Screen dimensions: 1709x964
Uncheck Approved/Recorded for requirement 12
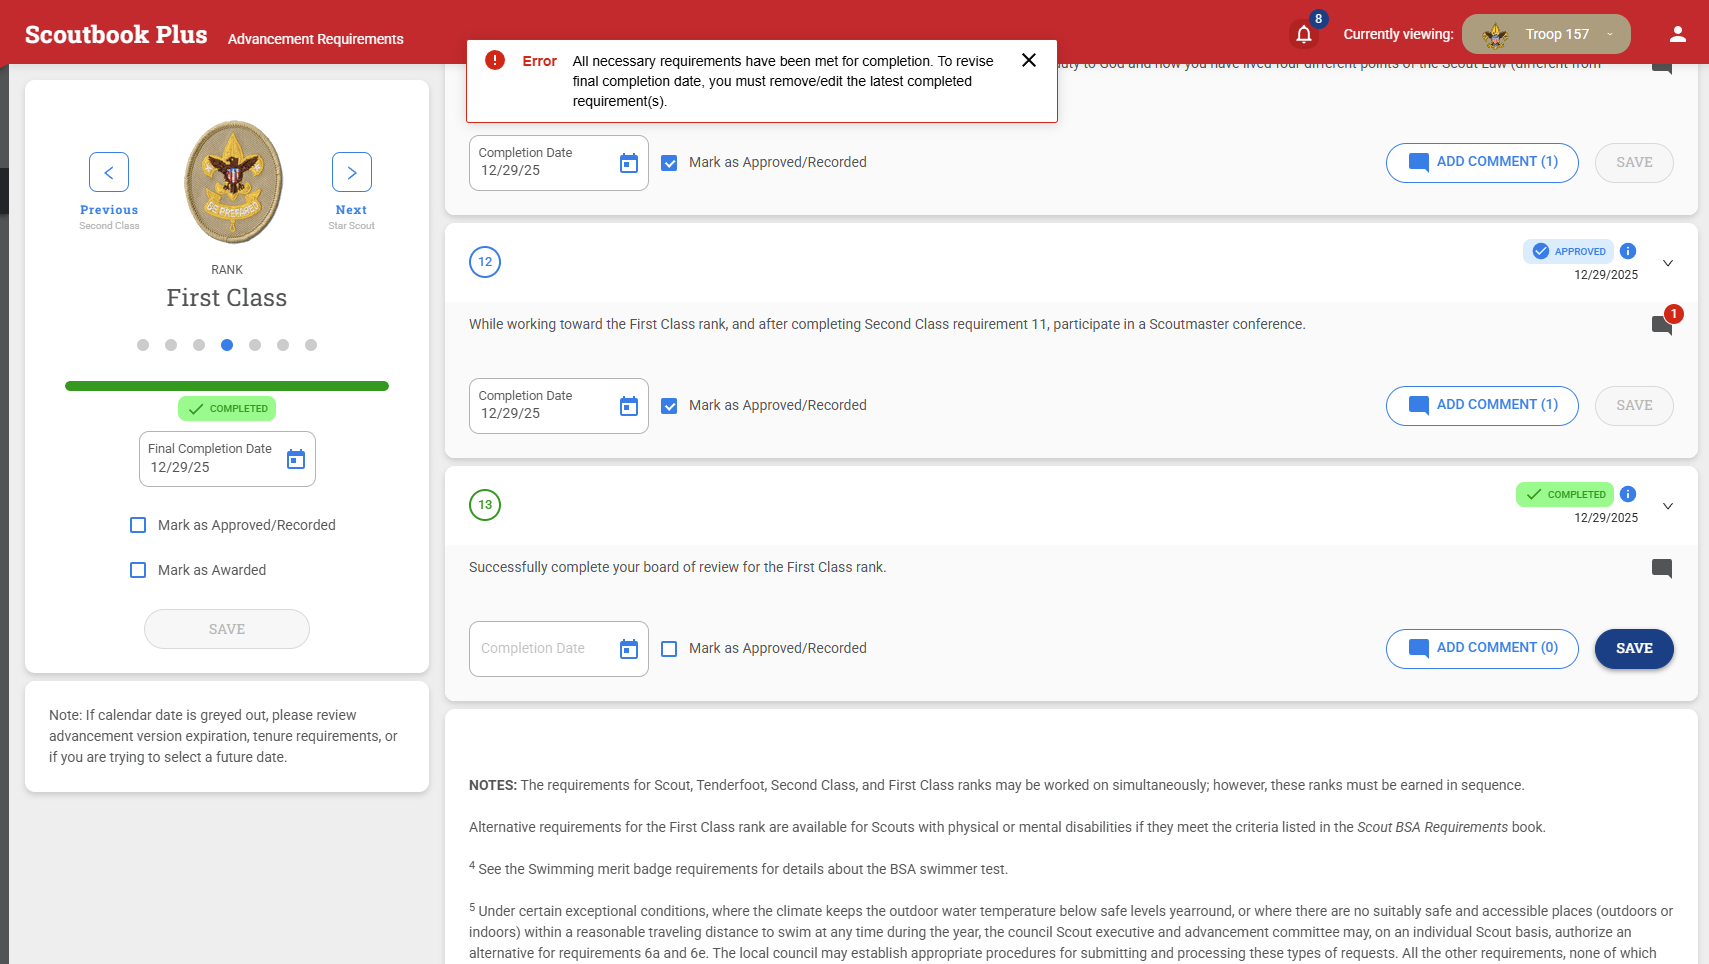coord(669,406)
